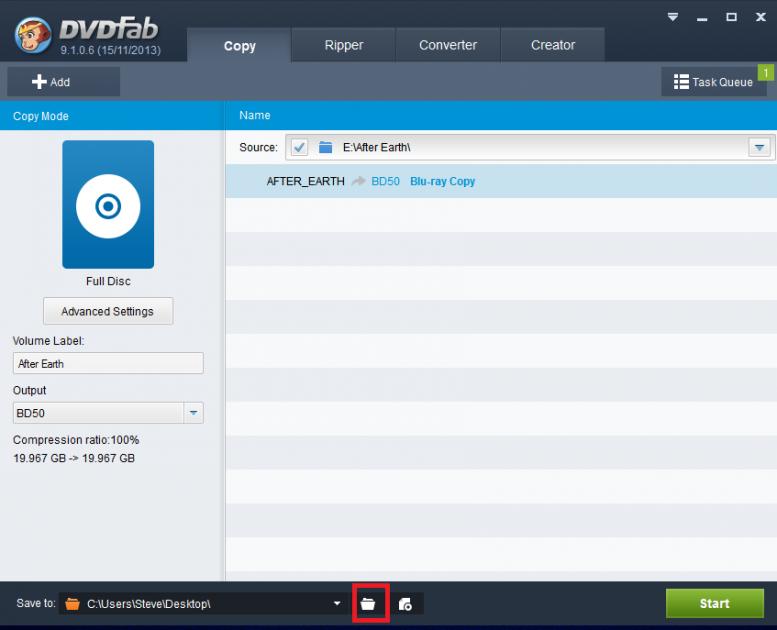Click the Volume Label text field

[x=108, y=364]
